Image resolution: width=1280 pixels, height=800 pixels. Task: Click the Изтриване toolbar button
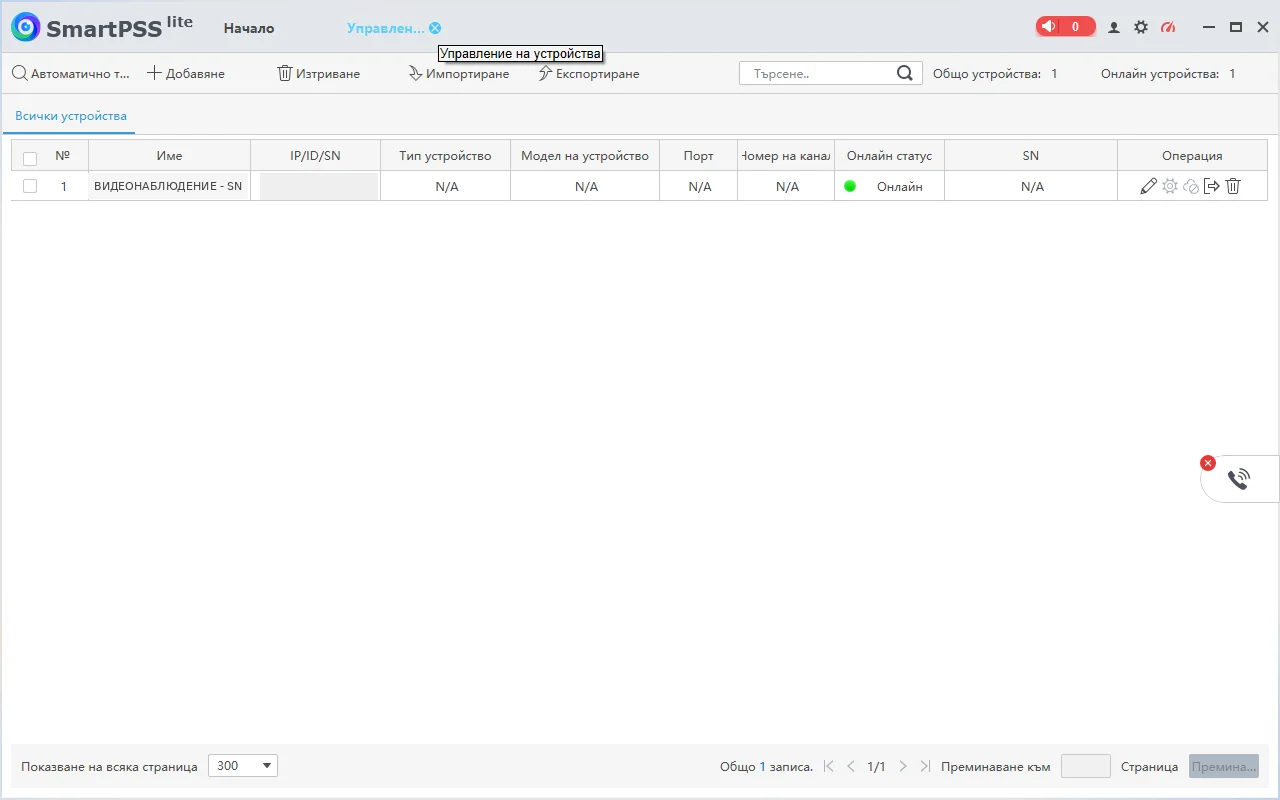318,73
